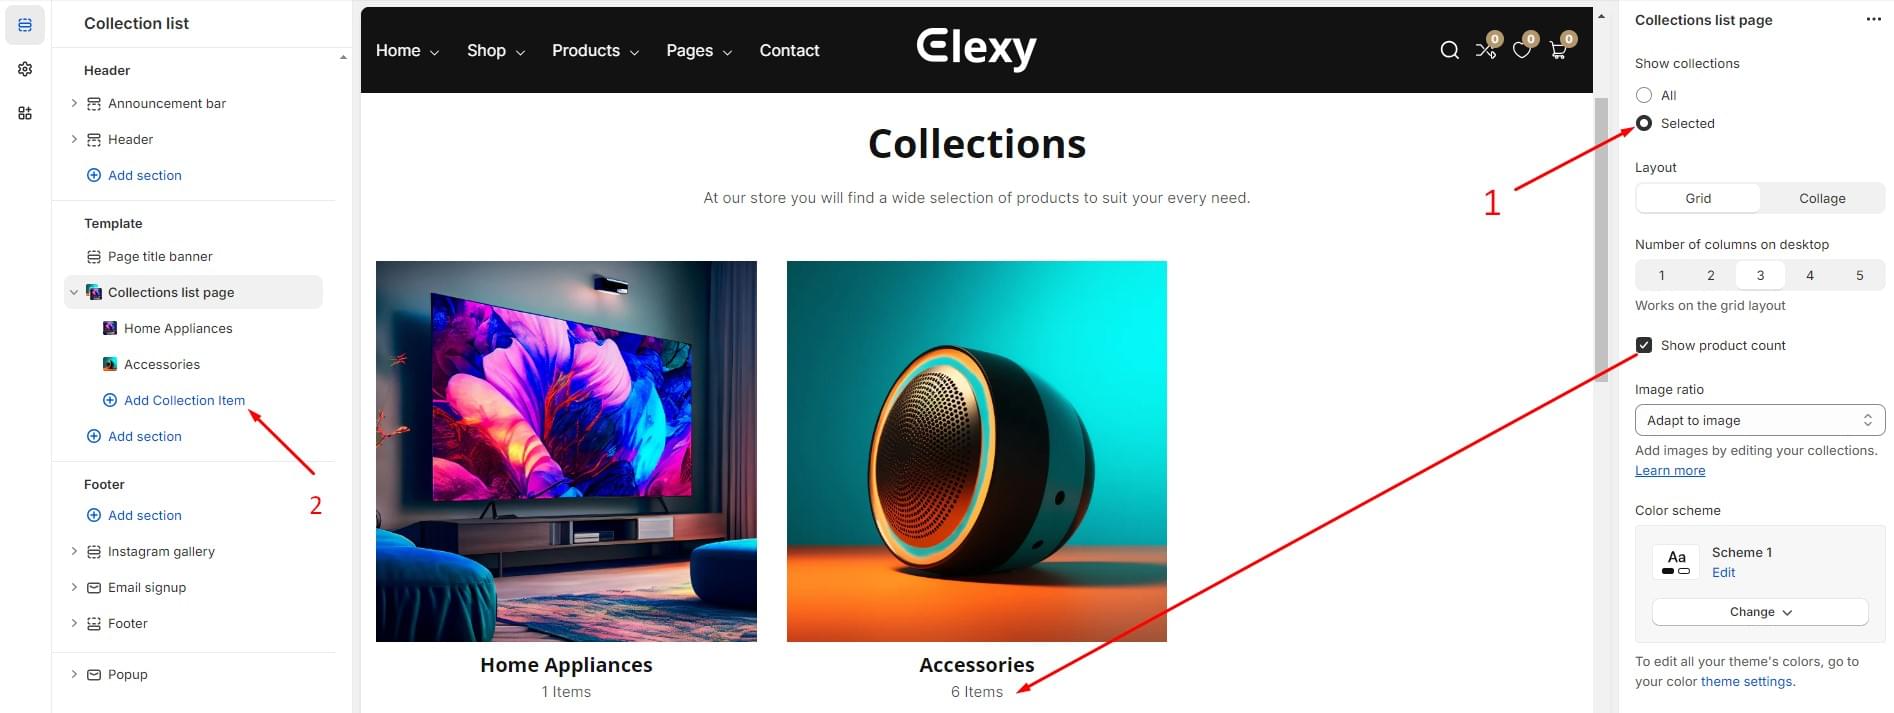This screenshot has width=1894, height=713.
Task: Click the Add Collection Item link
Action: 184,400
